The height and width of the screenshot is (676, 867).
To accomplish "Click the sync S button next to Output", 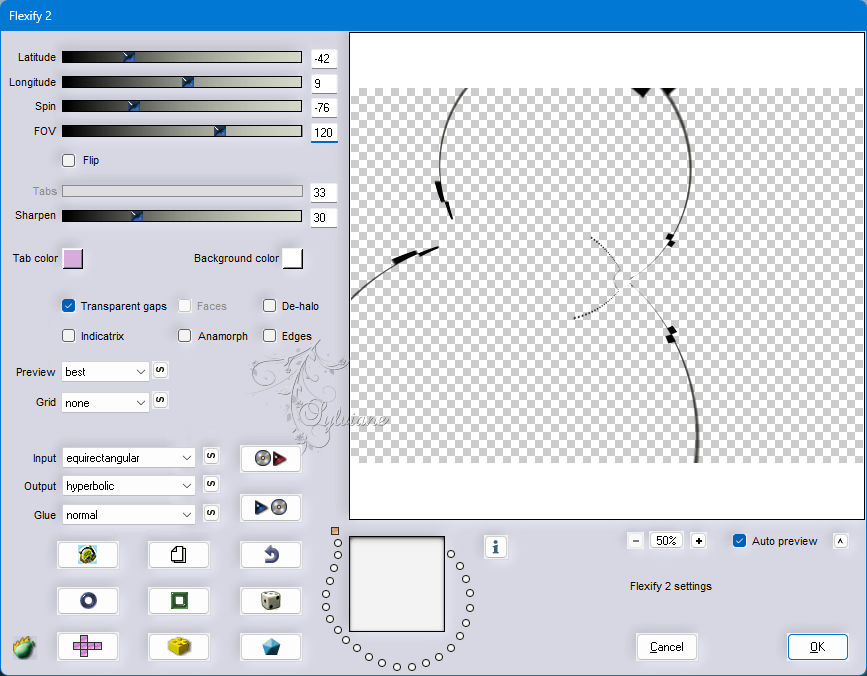I will (x=211, y=484).
